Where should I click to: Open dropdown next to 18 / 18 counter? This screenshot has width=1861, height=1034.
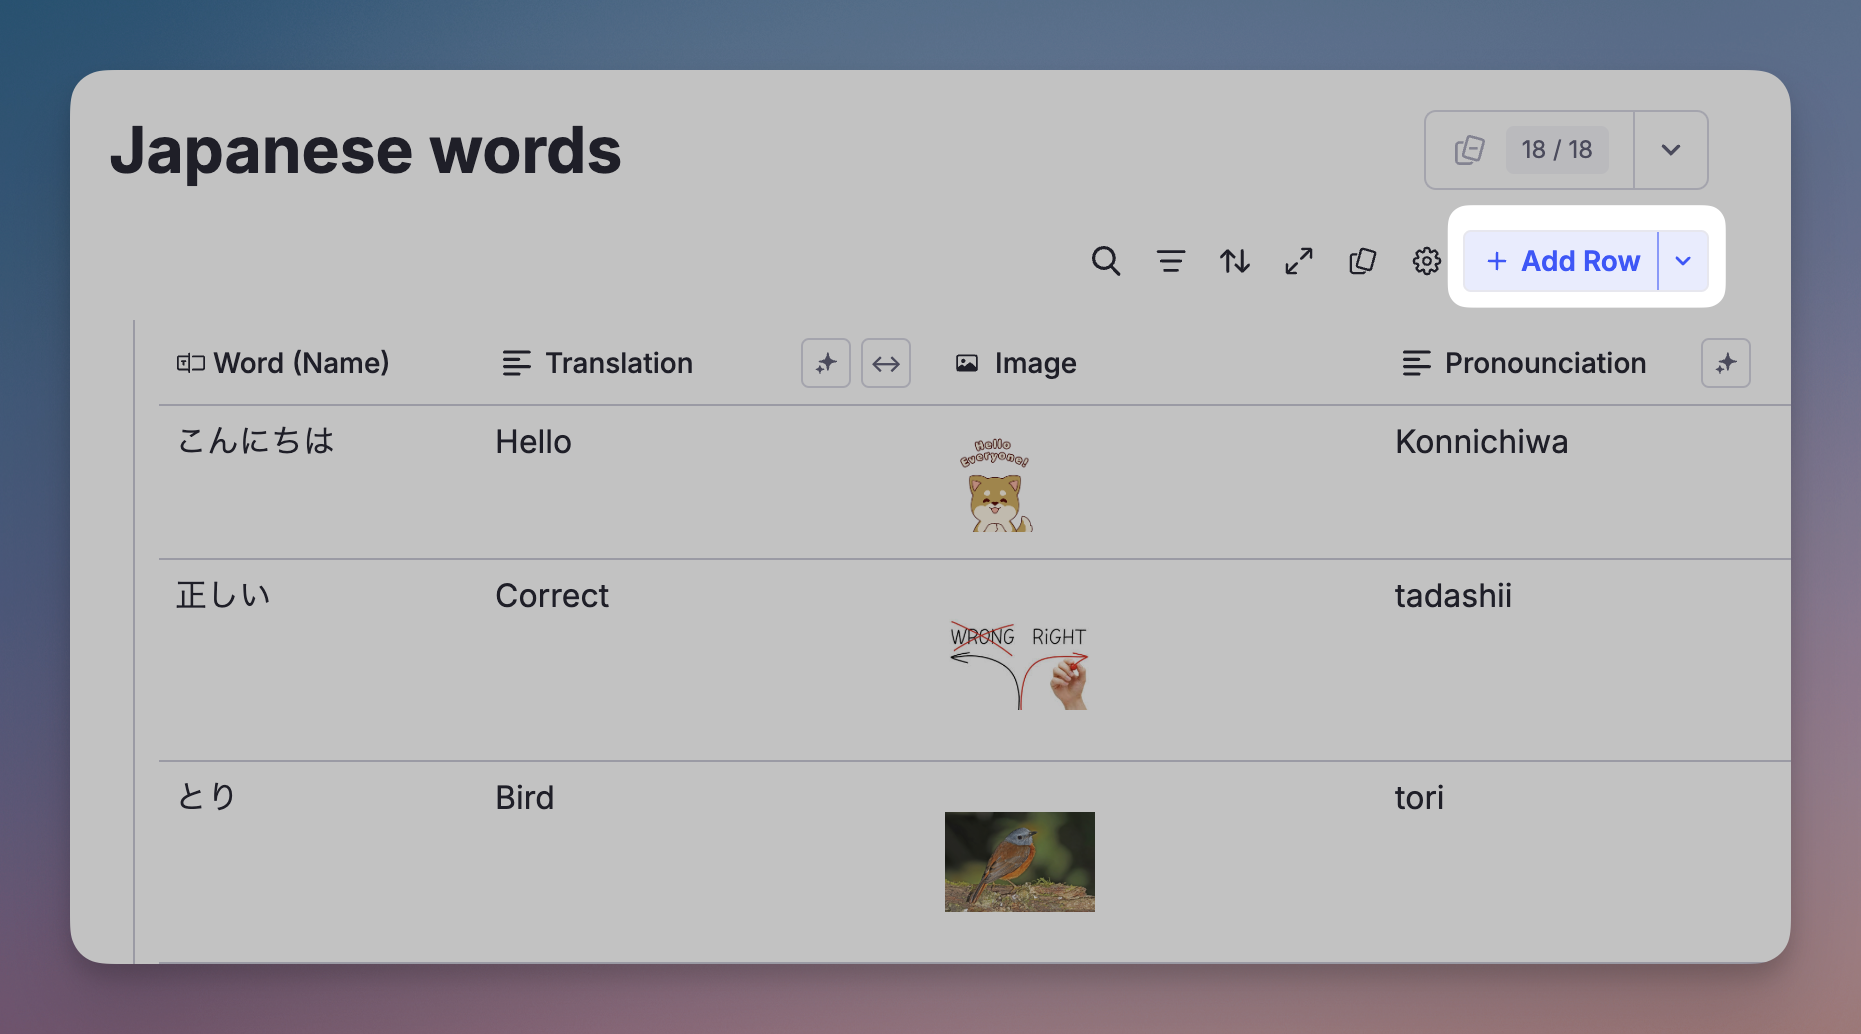point(1670,150)
